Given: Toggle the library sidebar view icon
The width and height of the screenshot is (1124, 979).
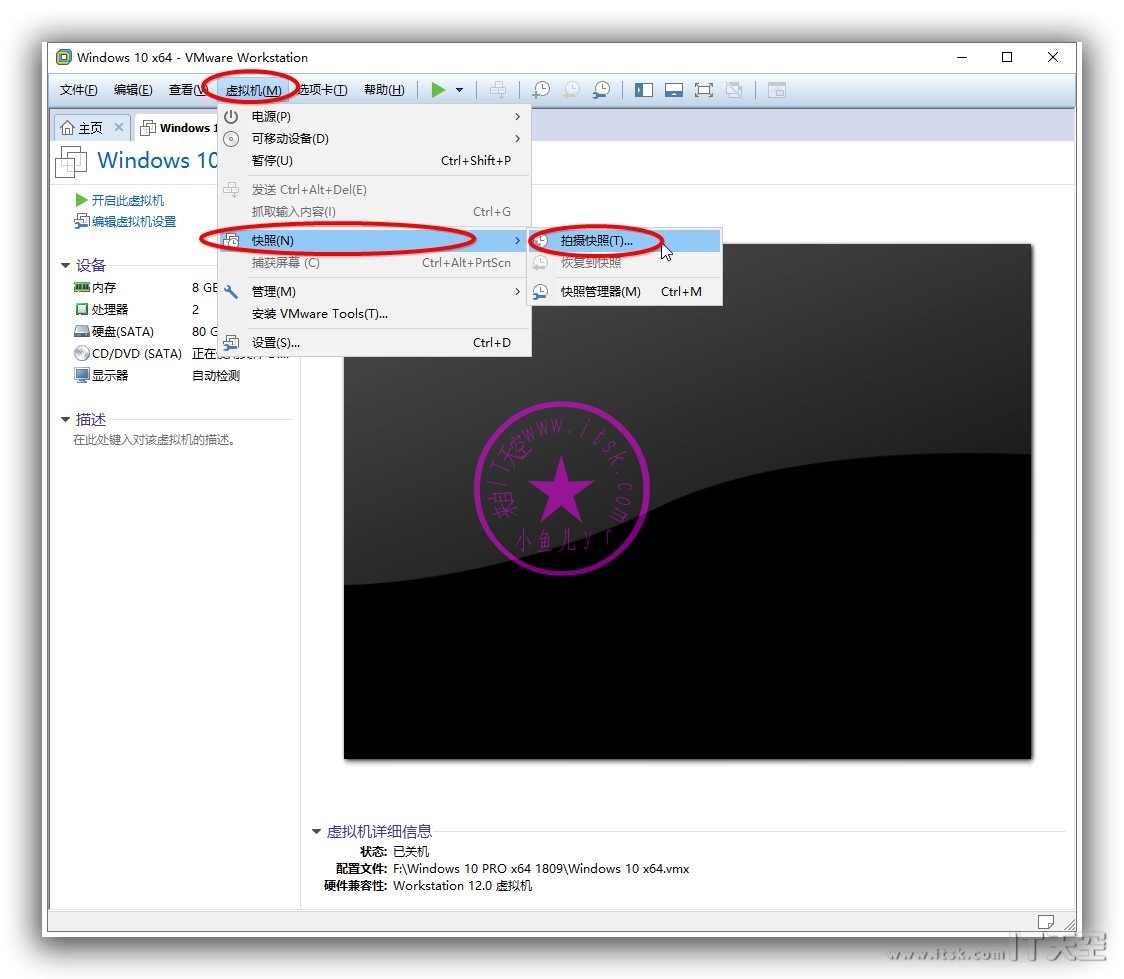Looking at the screenshot, I should tap(644, 90).
